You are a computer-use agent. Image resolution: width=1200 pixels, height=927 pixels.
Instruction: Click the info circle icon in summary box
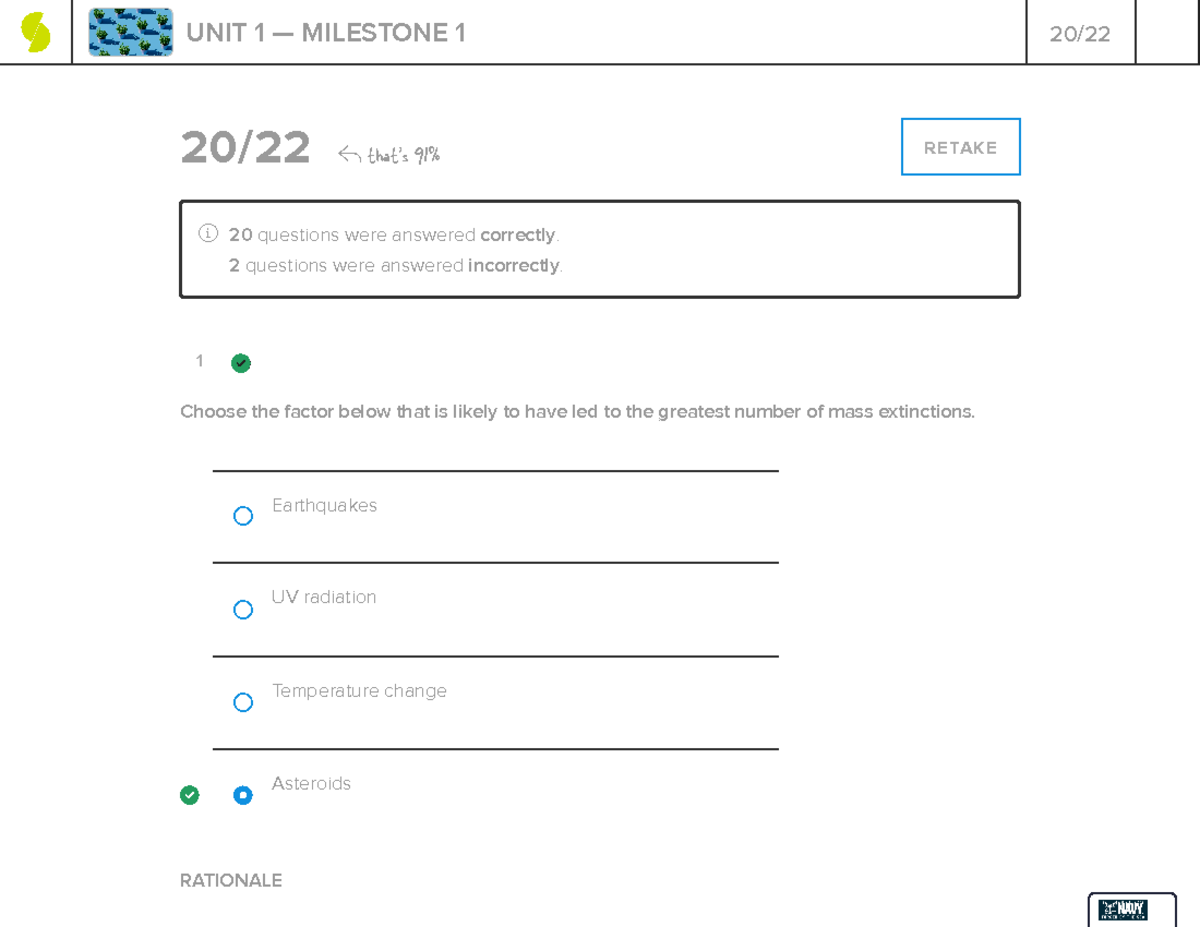tap(207, 233)
